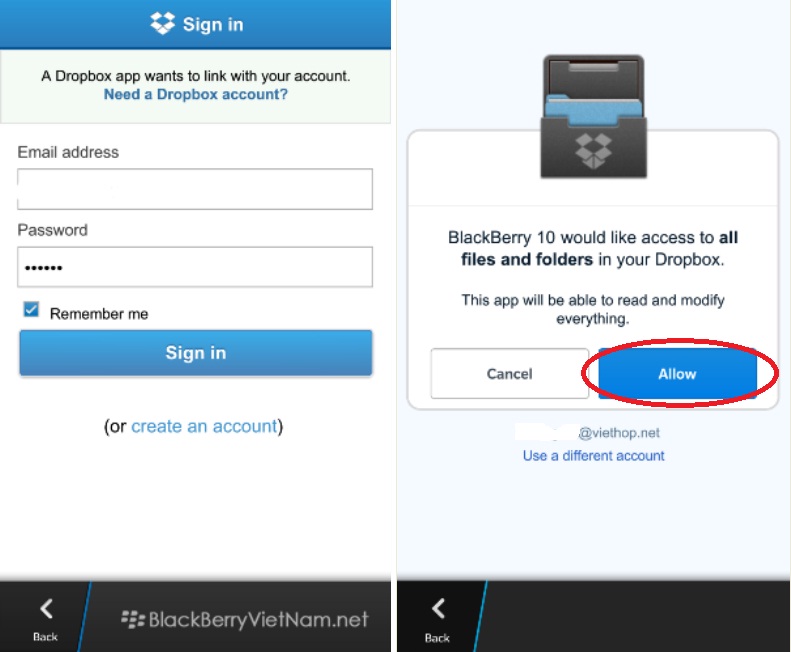
Task: Click the BlackBerryVietNam.net logo
Action: (245, 619)
